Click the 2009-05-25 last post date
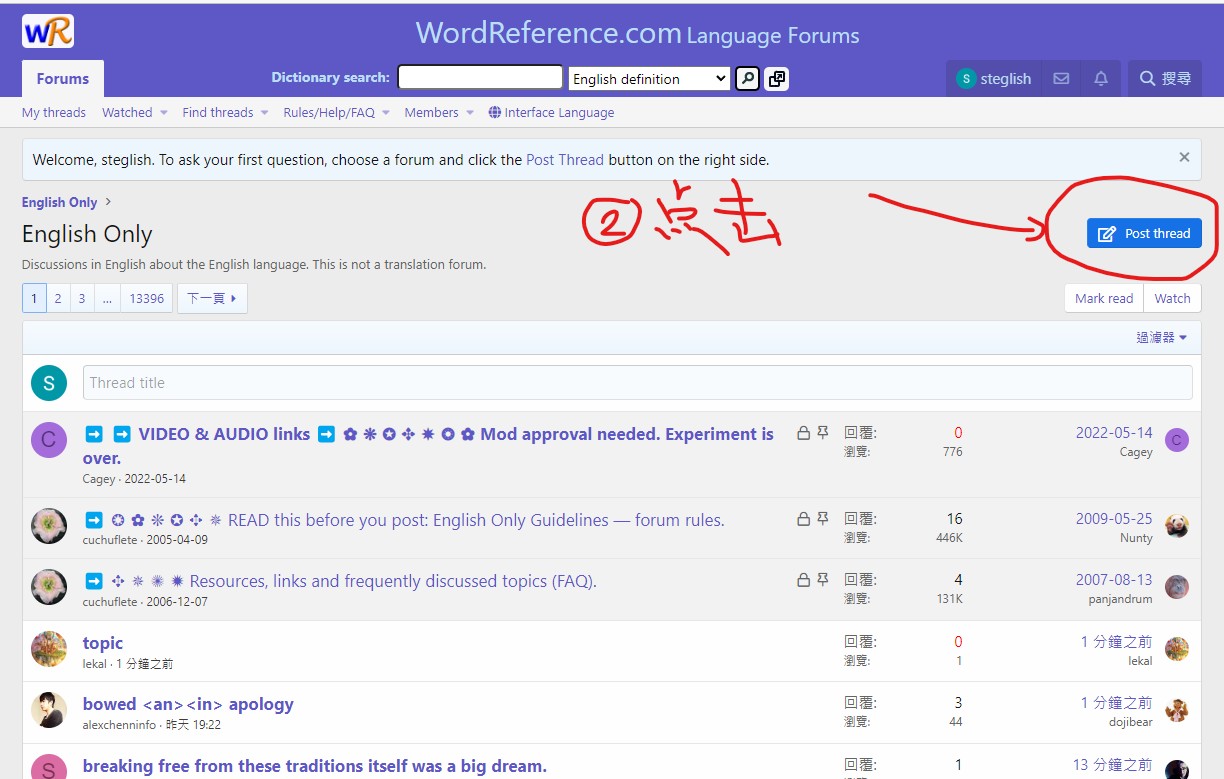Image resolution: width=1224 pixels, height=779 pixels. point(1114,519)
